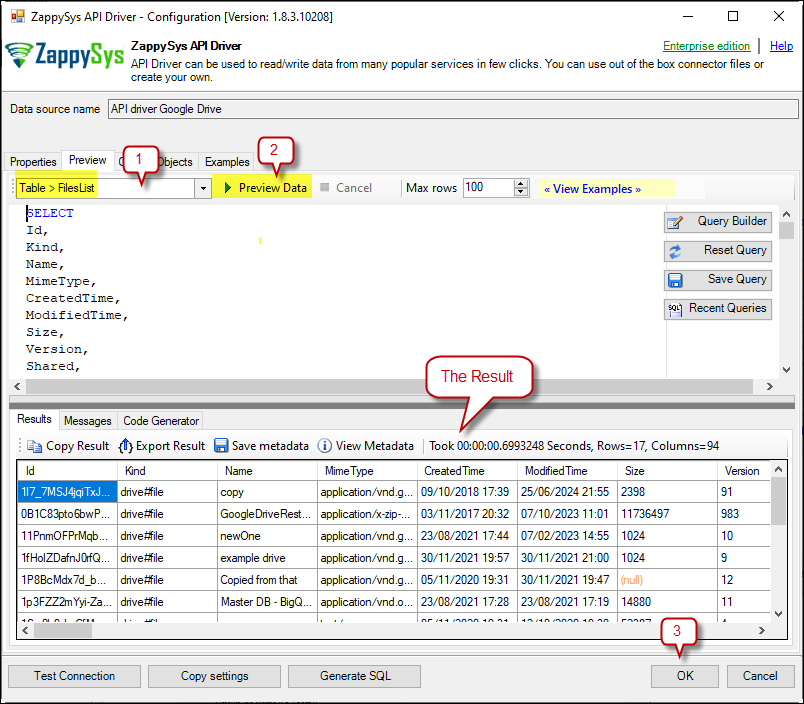
Task: Open the Code Generator tab
Action: 161,420
